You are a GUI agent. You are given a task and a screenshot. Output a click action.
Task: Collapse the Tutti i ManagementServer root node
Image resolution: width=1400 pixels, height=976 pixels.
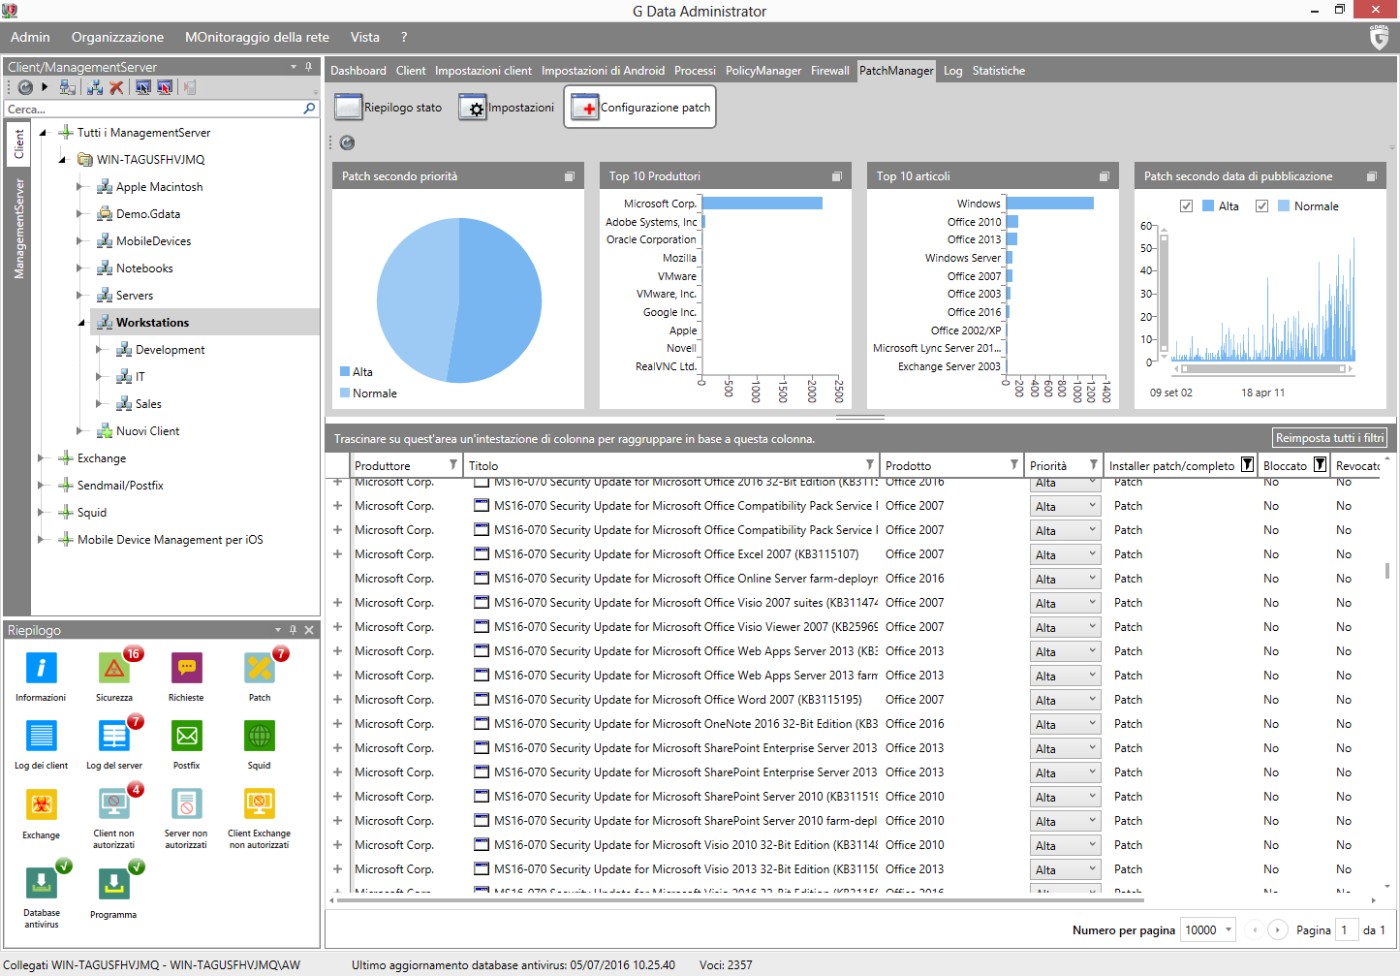pyautogui.click(x=42, y=132)
